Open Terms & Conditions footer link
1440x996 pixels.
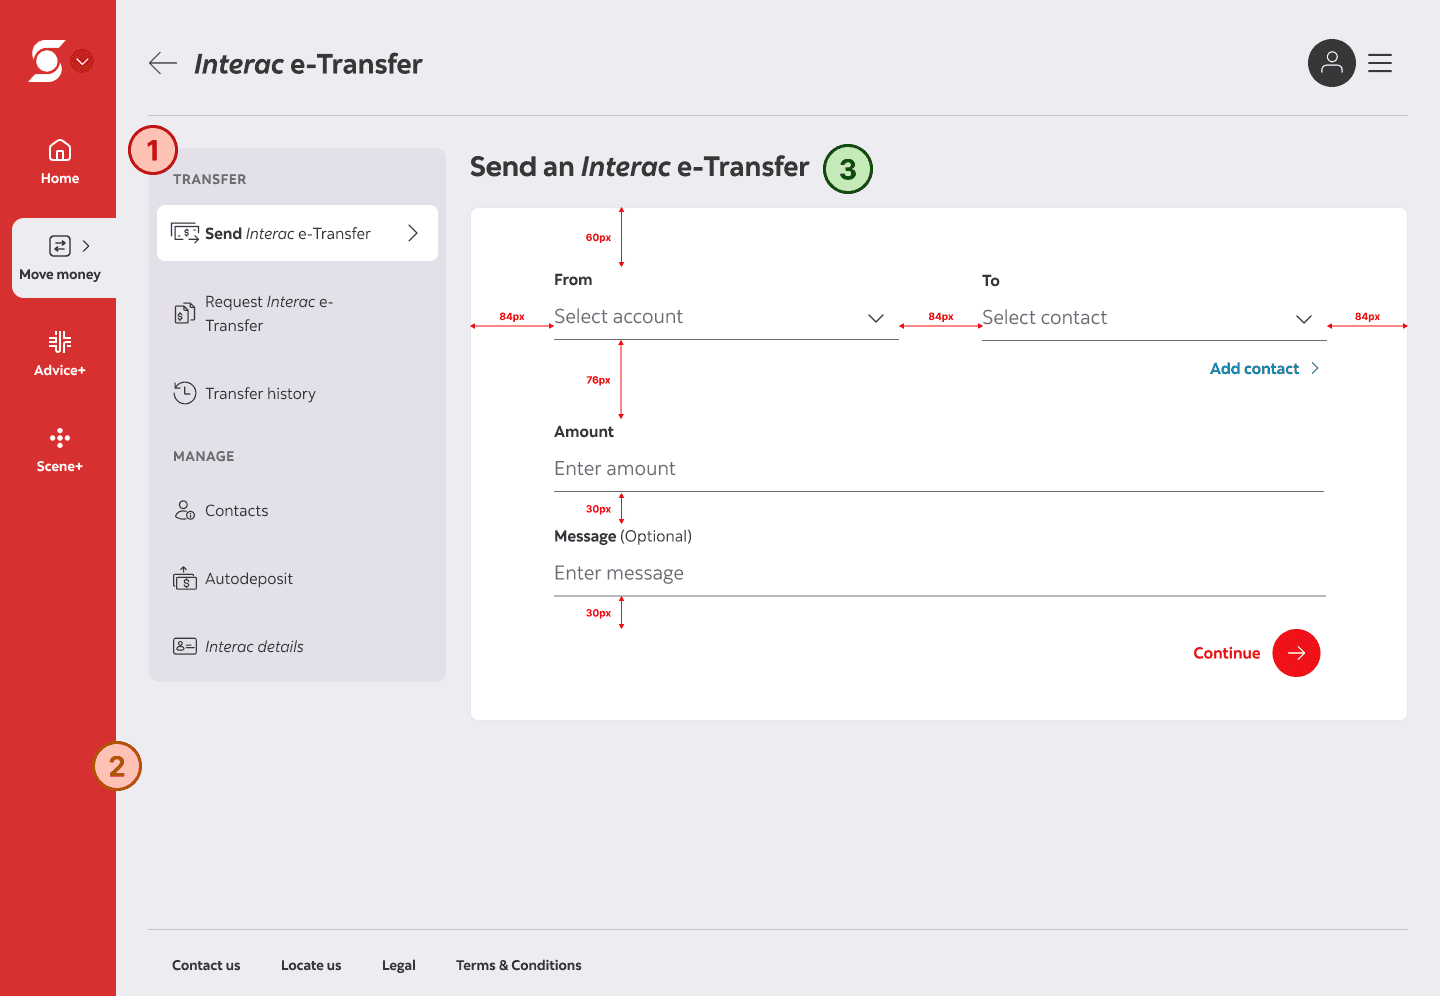(x=519, y=965)
